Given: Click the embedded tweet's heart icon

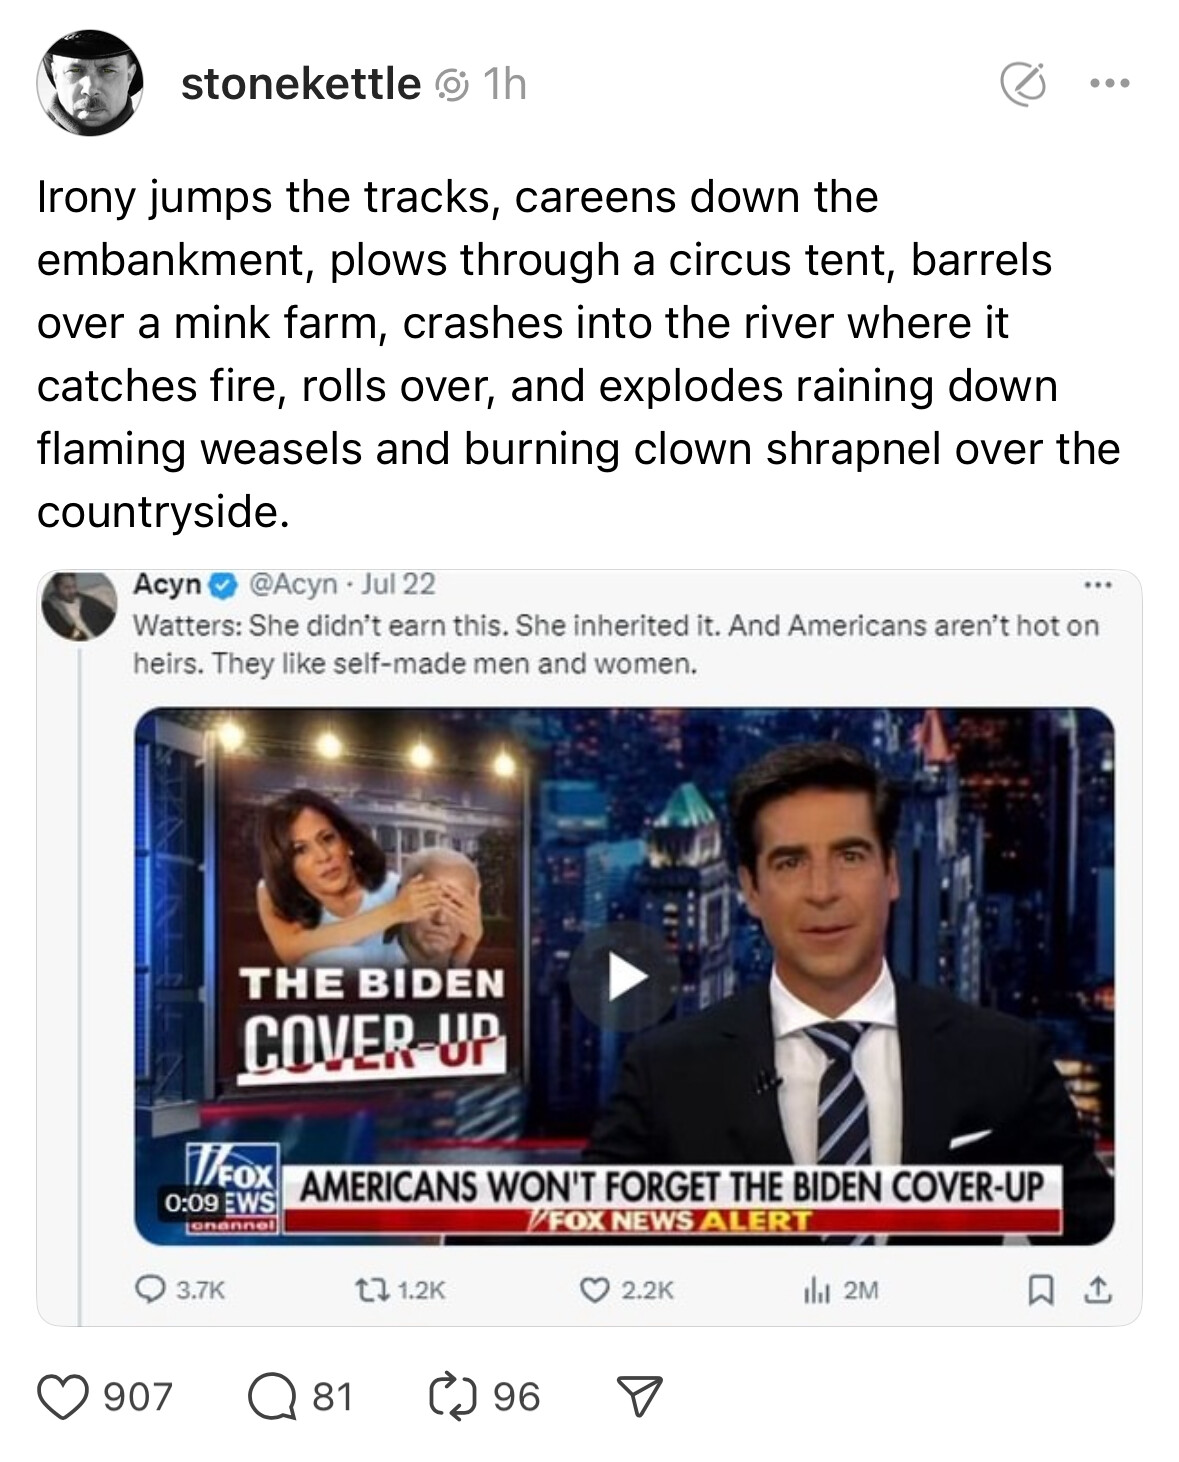Looking at the screenshot, I should coord(602,1291).
